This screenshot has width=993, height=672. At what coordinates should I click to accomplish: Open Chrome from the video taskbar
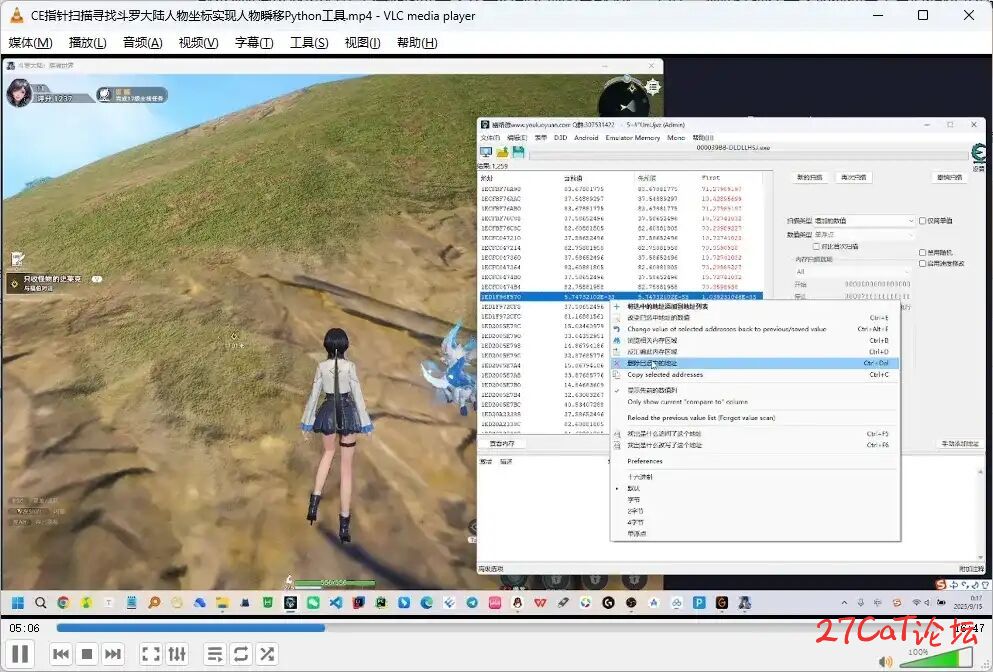(x=63, y=602)
